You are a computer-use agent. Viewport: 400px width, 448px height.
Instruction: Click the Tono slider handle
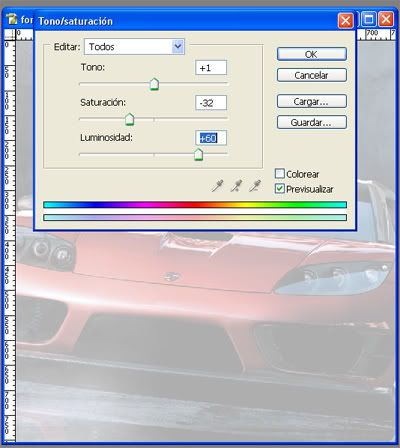tap(154, 84)
